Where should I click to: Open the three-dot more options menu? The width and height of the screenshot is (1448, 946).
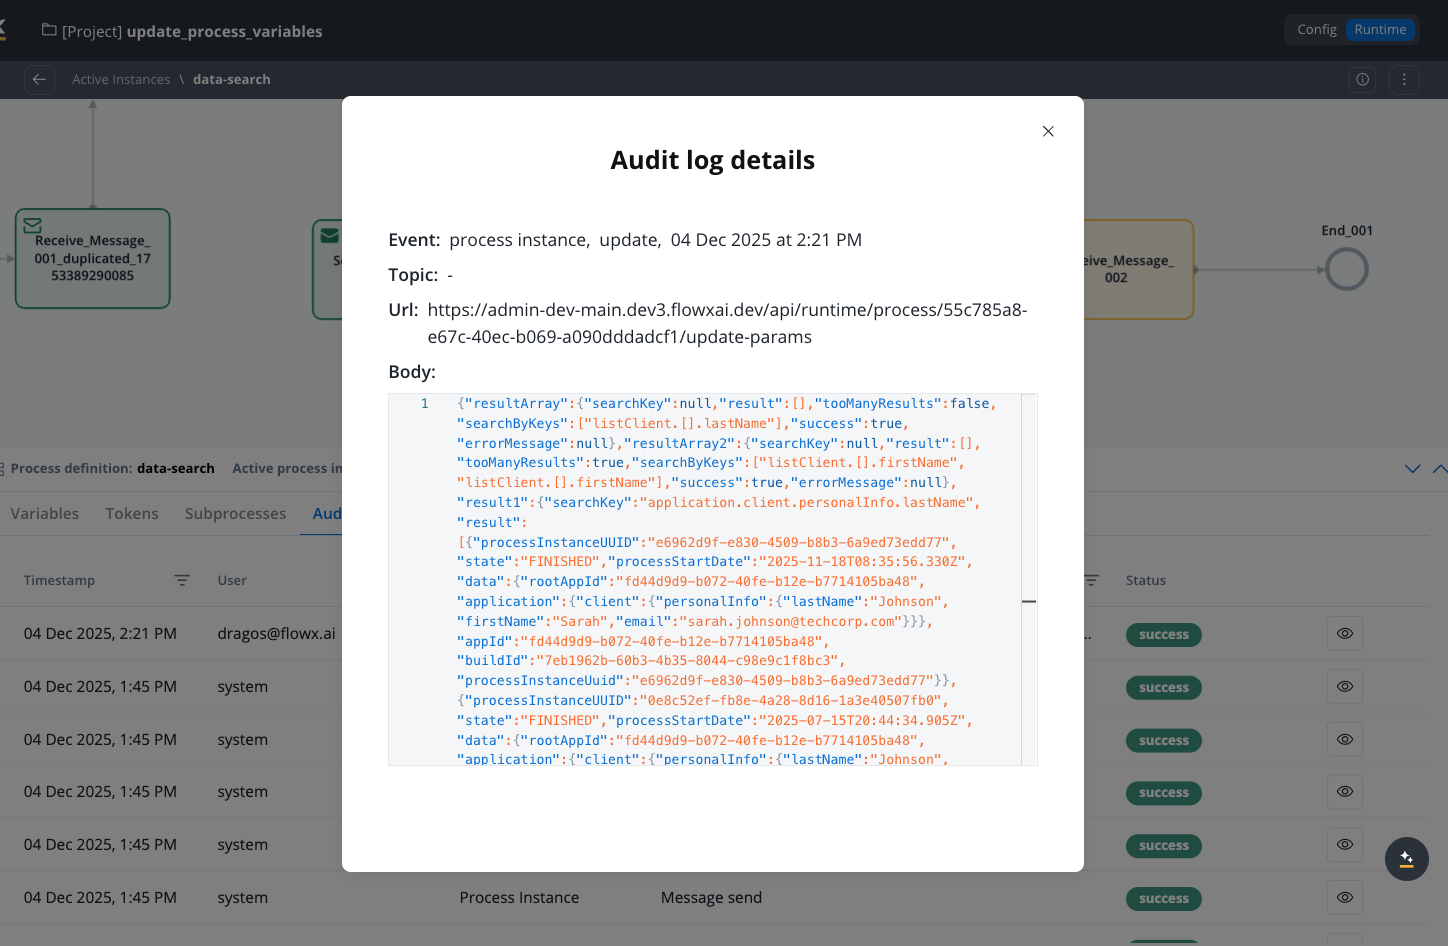pos(1404,79)
